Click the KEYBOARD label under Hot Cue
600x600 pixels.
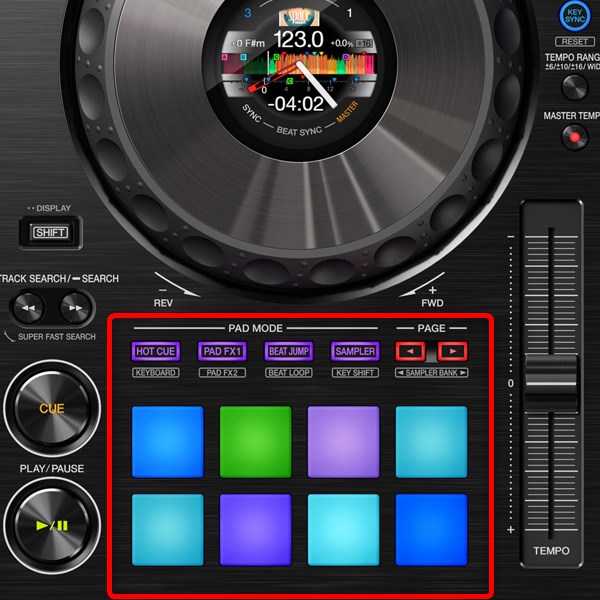pos(156,372)
